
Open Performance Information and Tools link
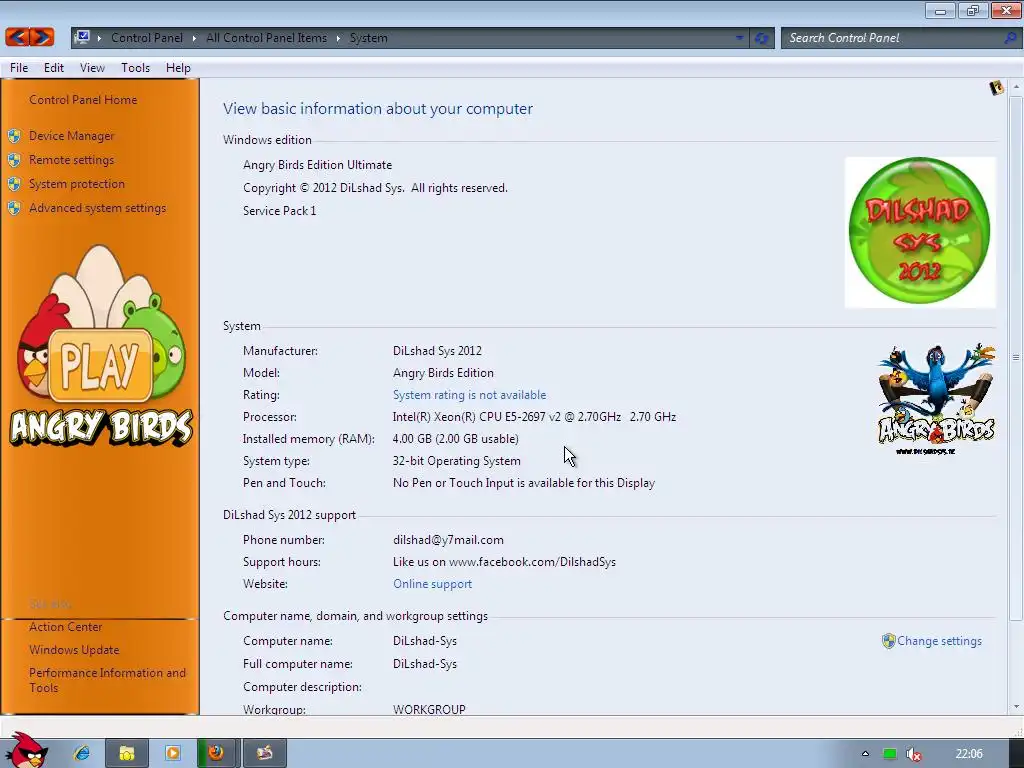tap(107, 680)
